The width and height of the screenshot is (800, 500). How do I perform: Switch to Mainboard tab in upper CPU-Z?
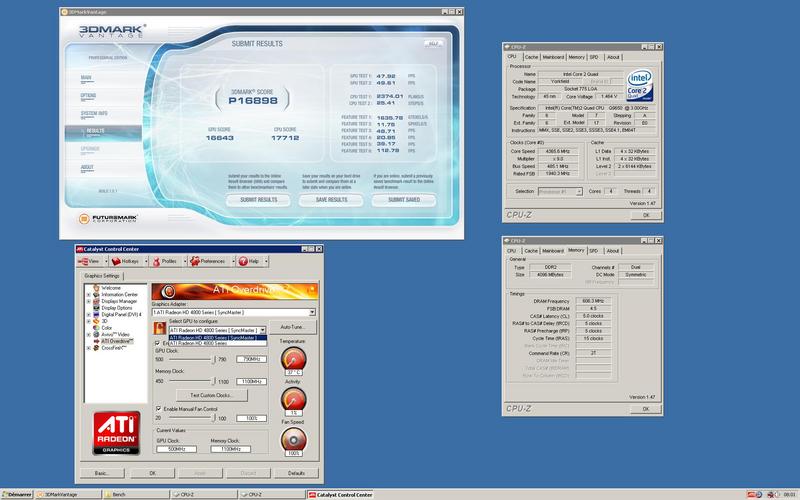pyautogui.click(x=553, y=57)
